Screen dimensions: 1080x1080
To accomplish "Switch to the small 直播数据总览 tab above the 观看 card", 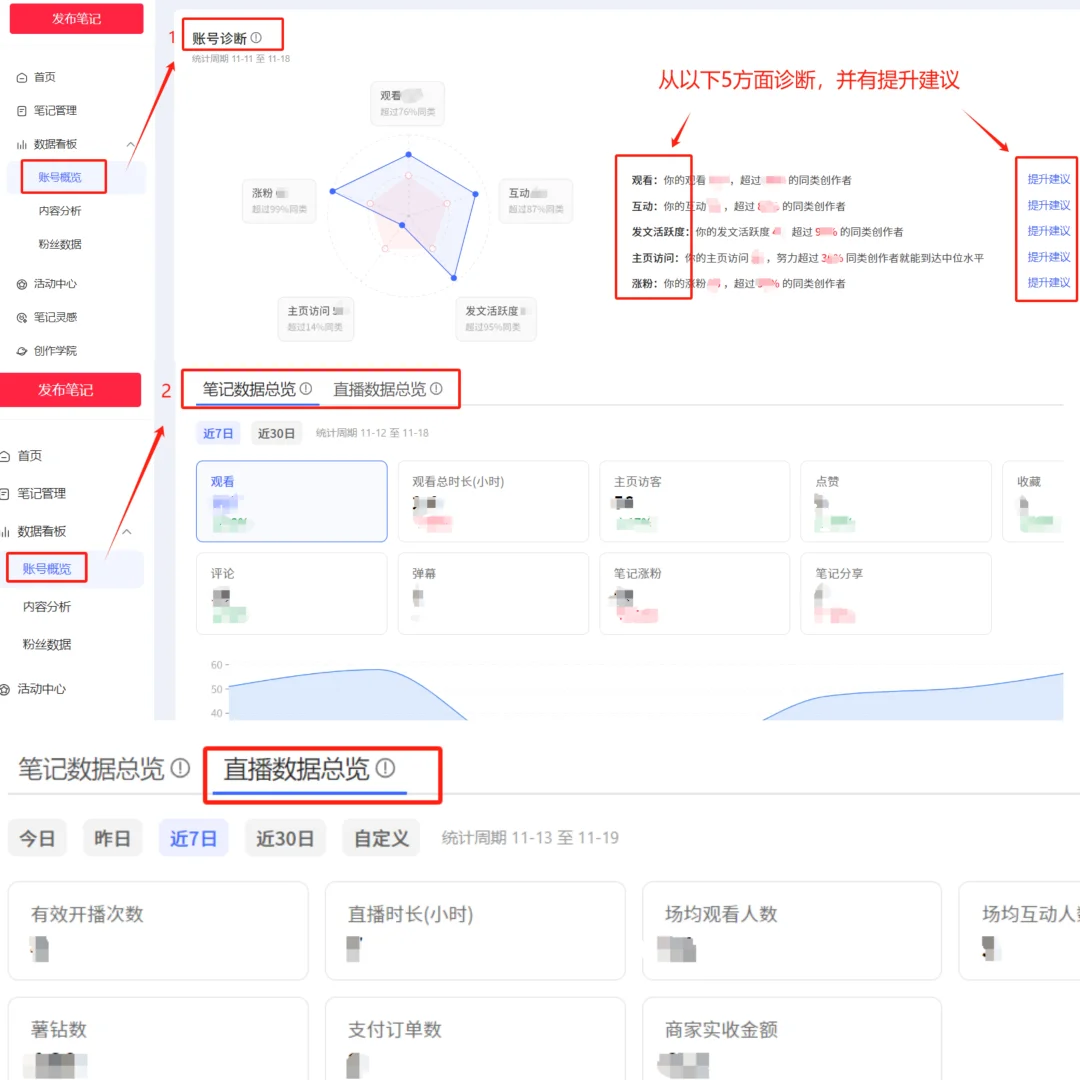I will coord(380,389).
